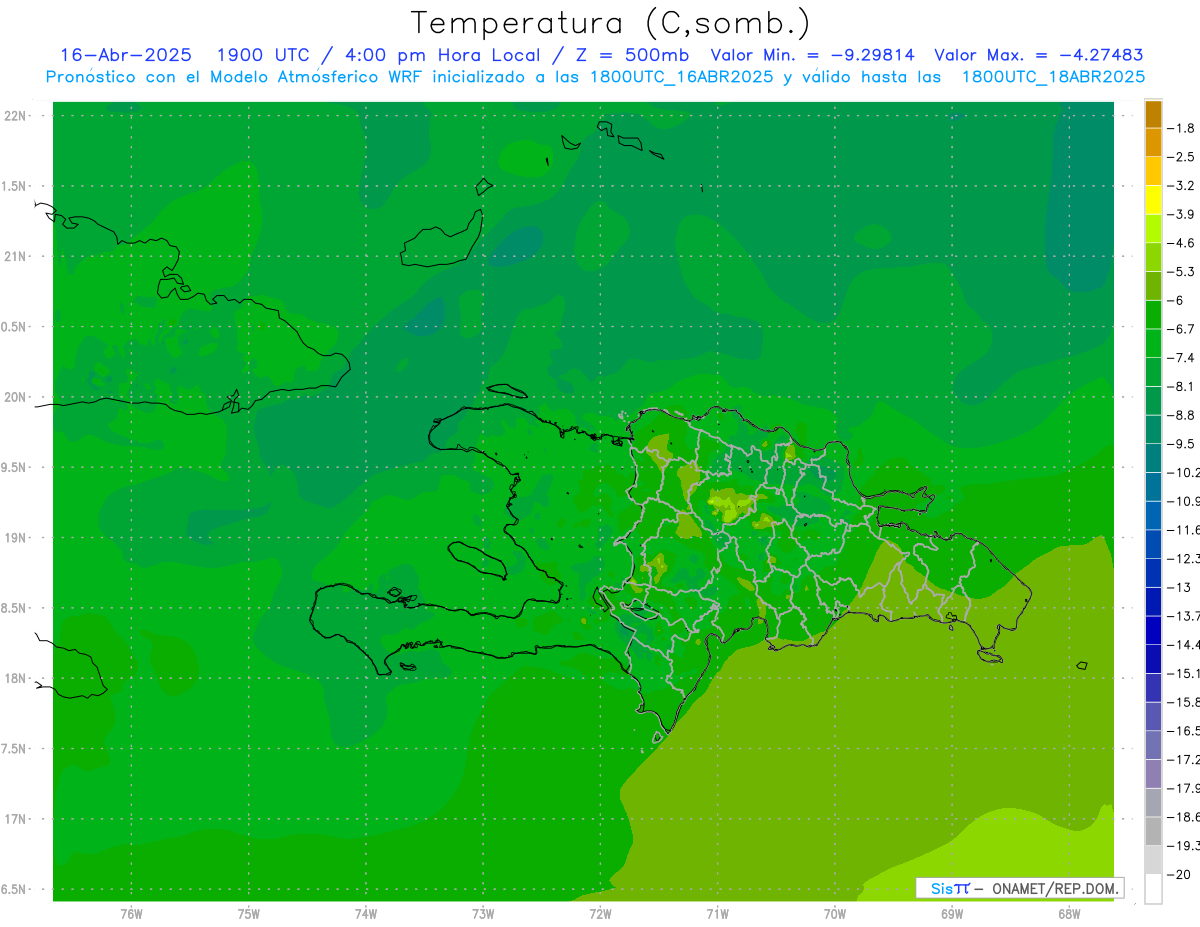Click the '68W' longitude label
Screen dimensions: 1200x927
click(1069, 914)
